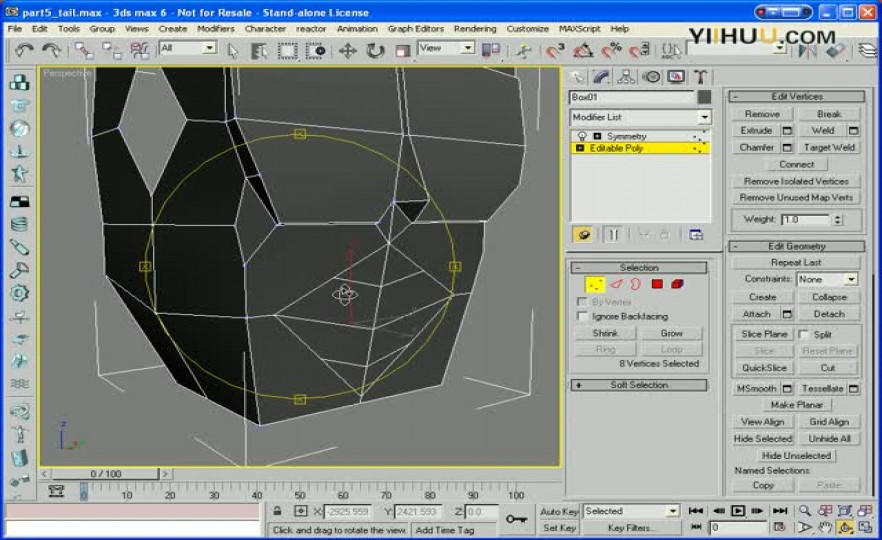Click the Redo arrow icon
Viewport: 882px width, 540px height.
coord(52,51)
